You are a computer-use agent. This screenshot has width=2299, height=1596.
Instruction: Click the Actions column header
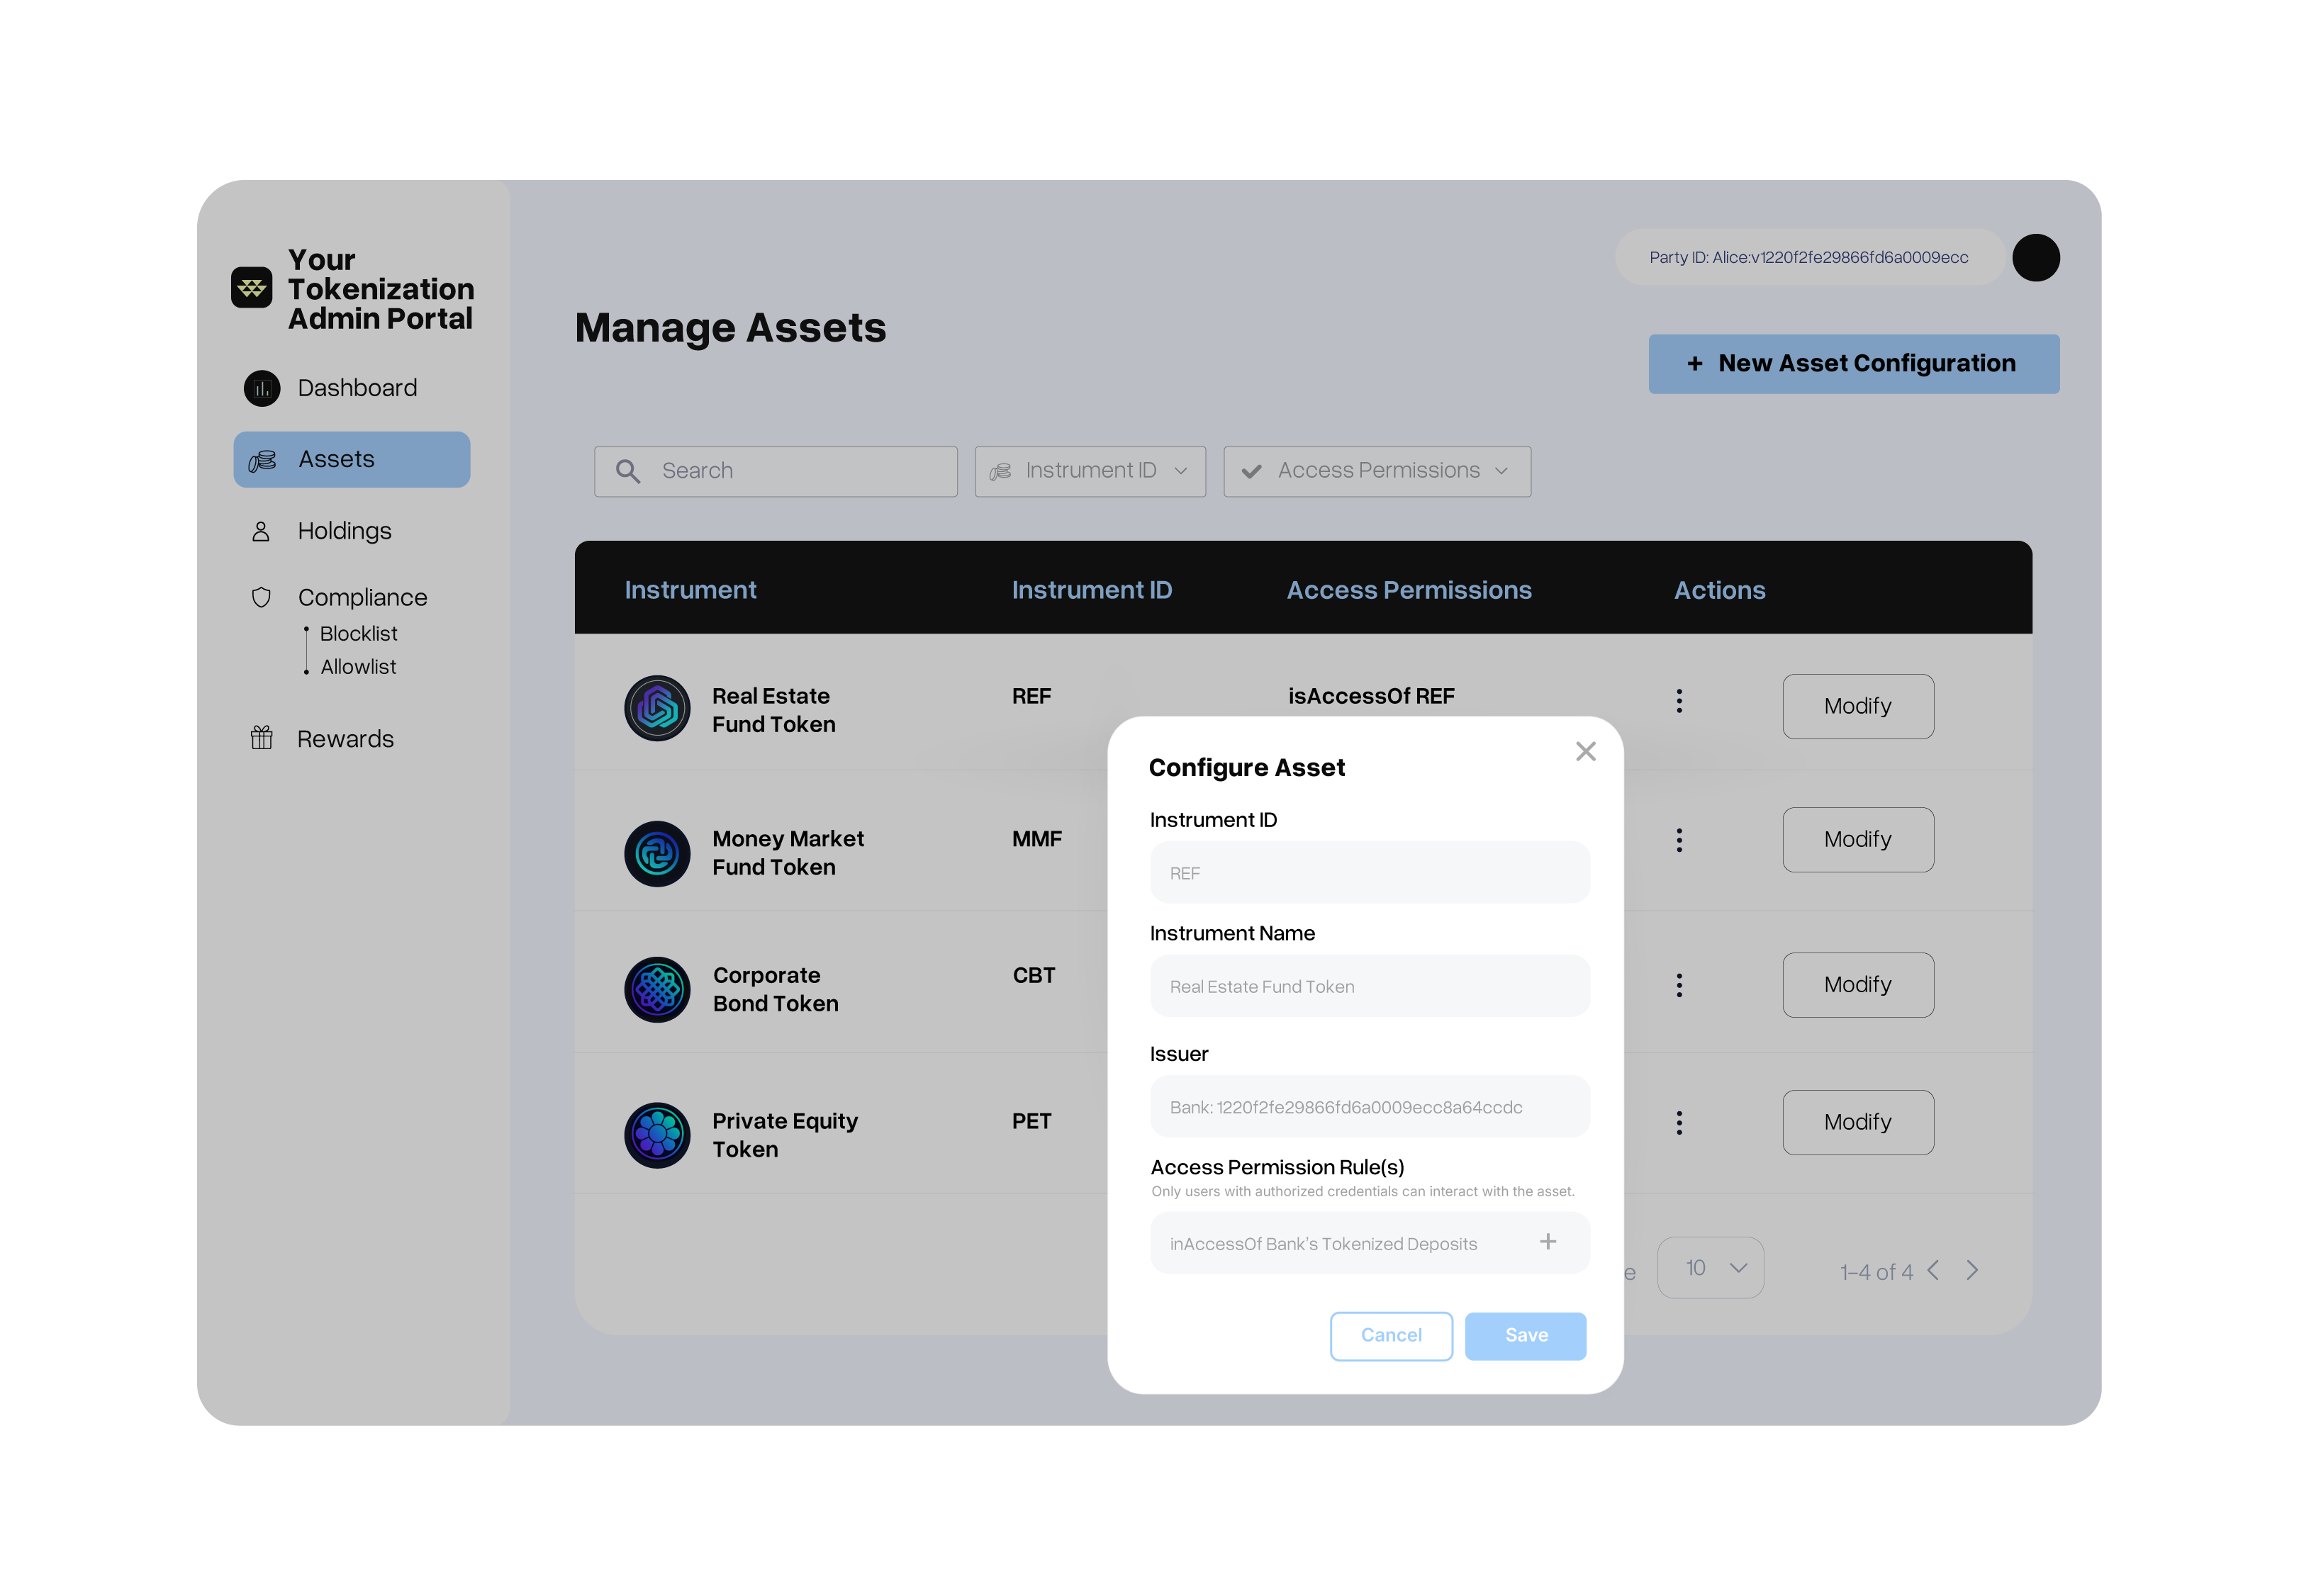pos(1719,590)
